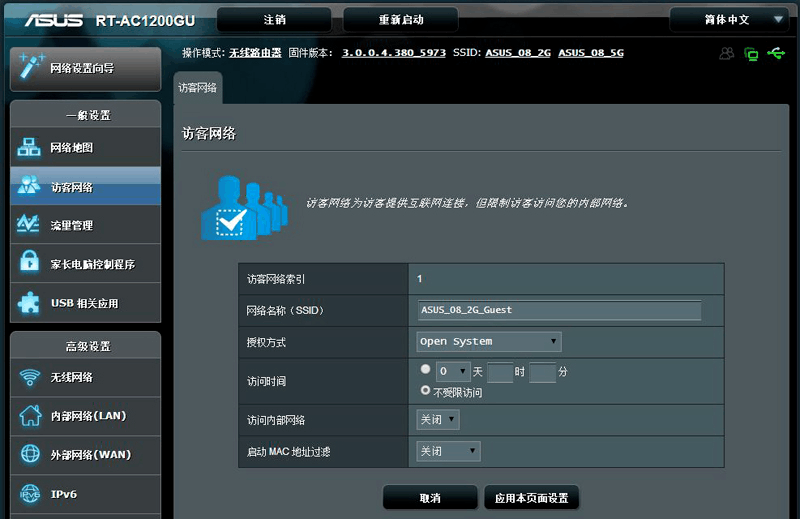Click the IPv6 globe icon
Viewport: 800px width, 519px height.
[30, 493]
